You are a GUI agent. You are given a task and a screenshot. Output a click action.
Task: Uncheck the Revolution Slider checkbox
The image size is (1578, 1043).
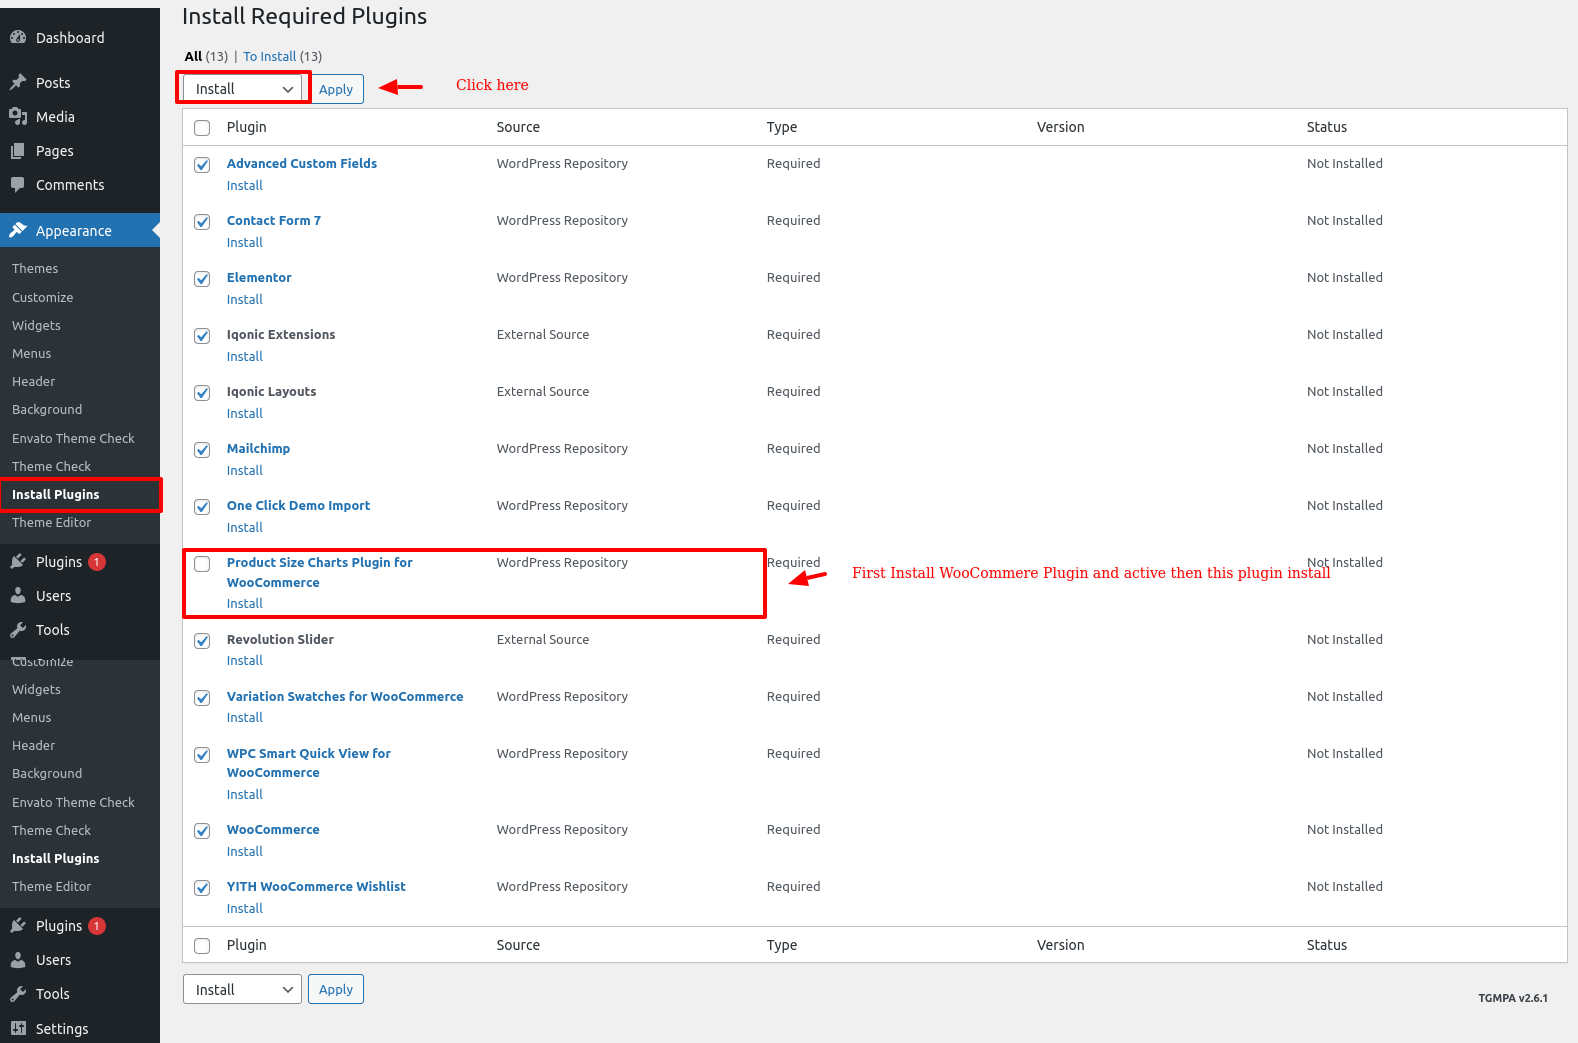coord(202,641)
